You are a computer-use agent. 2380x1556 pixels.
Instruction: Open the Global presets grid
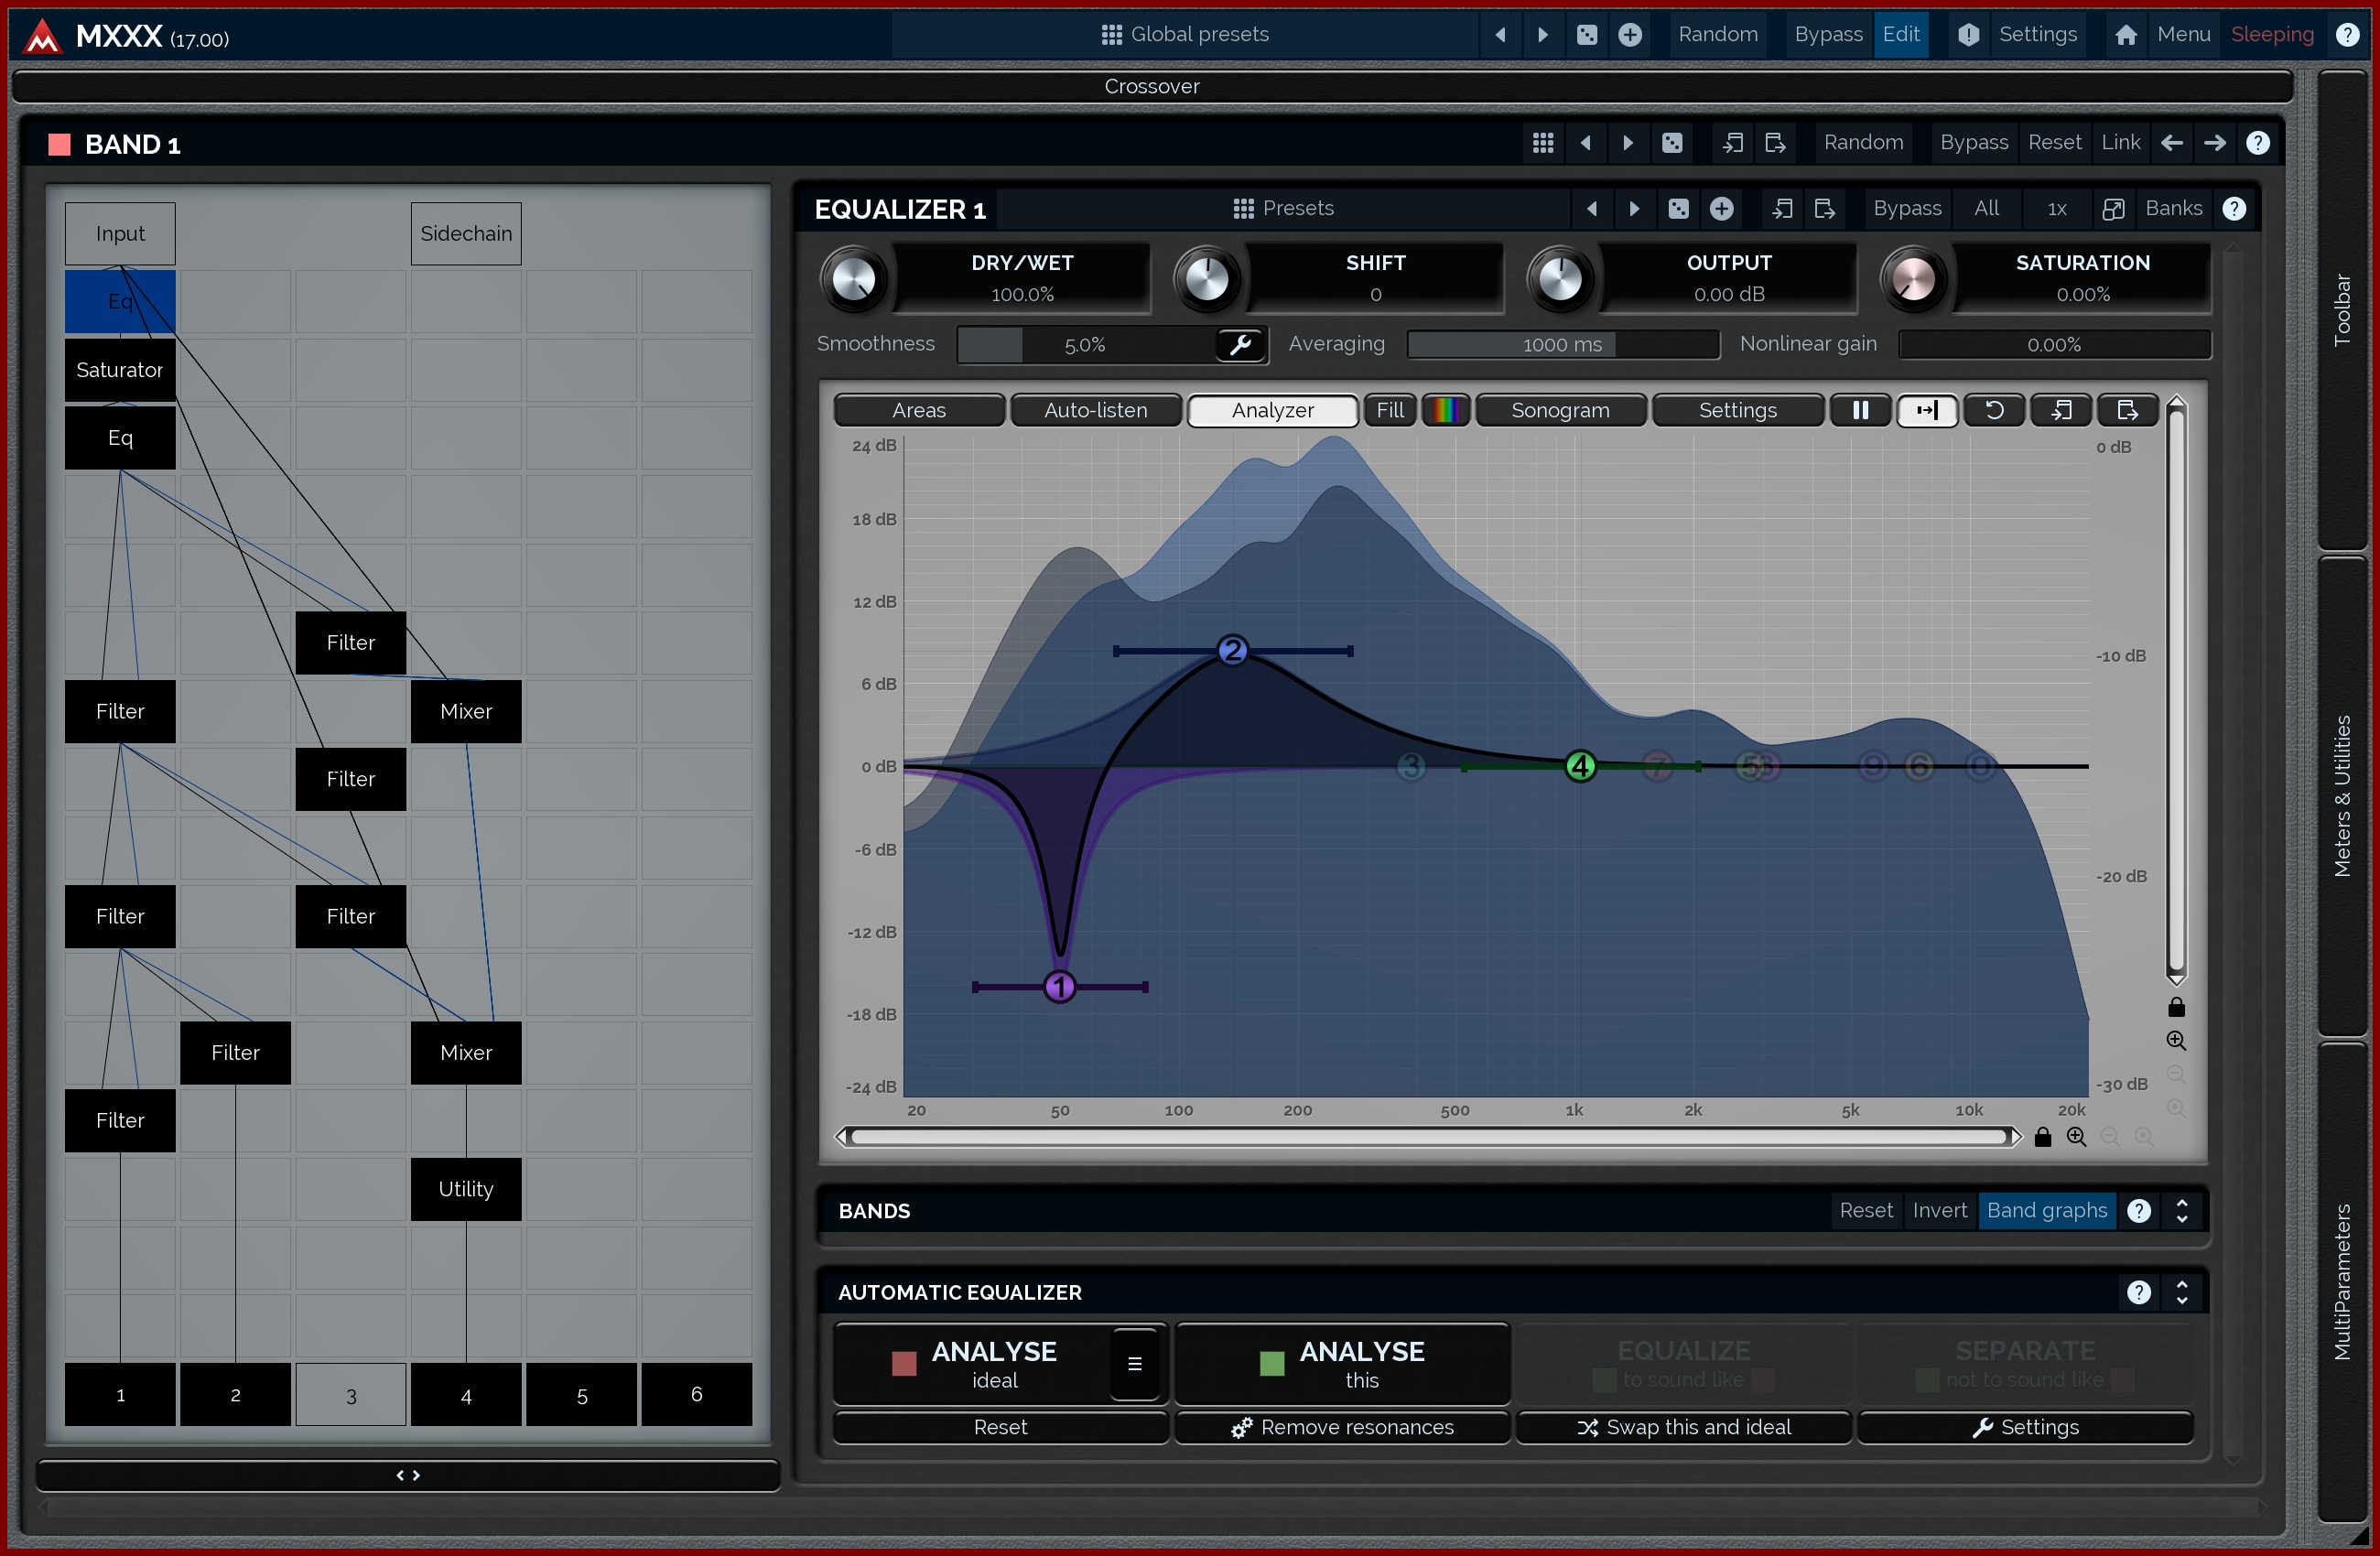click(1184, 34)
